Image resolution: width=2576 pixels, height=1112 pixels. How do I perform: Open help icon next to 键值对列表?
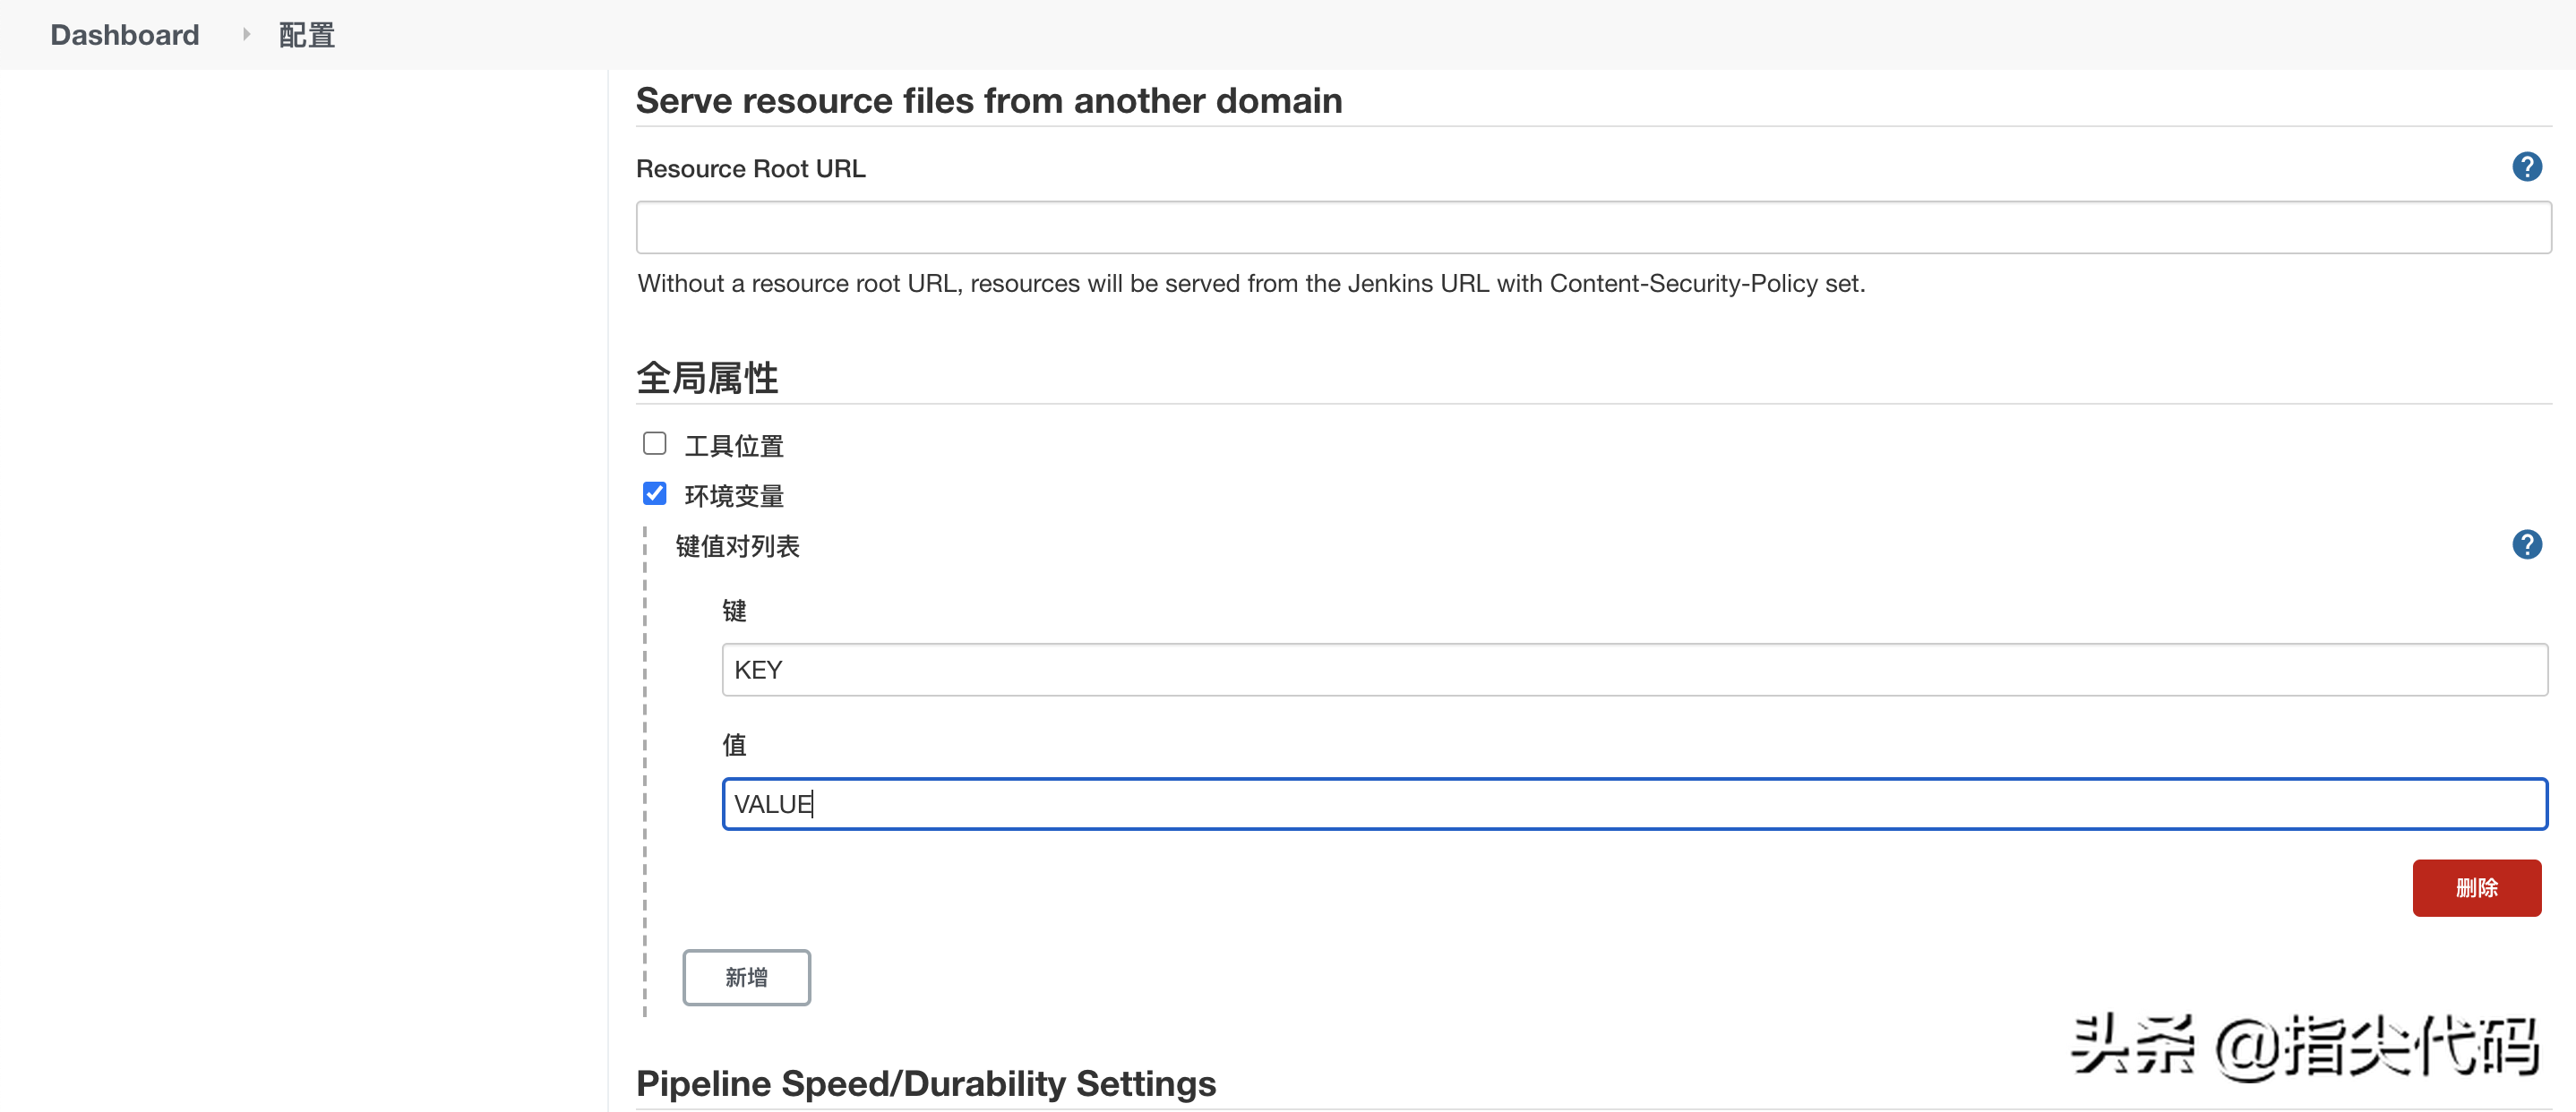pos(2526,545)
